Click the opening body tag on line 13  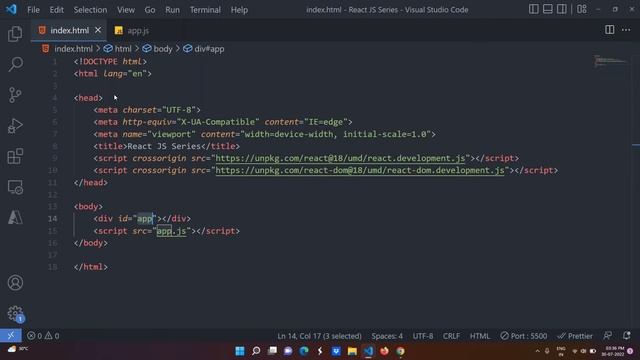[x=88, y=207]
